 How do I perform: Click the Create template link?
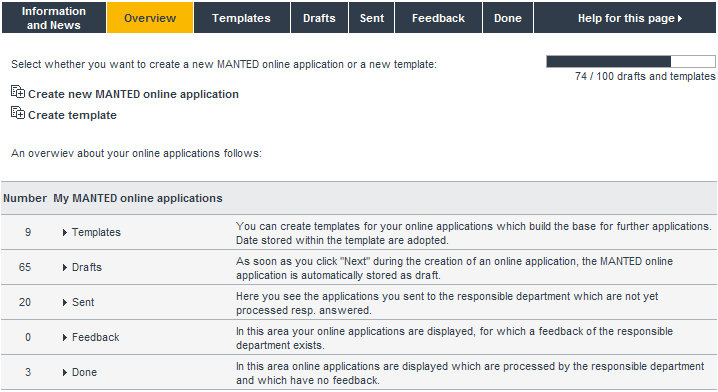[72, 115]
